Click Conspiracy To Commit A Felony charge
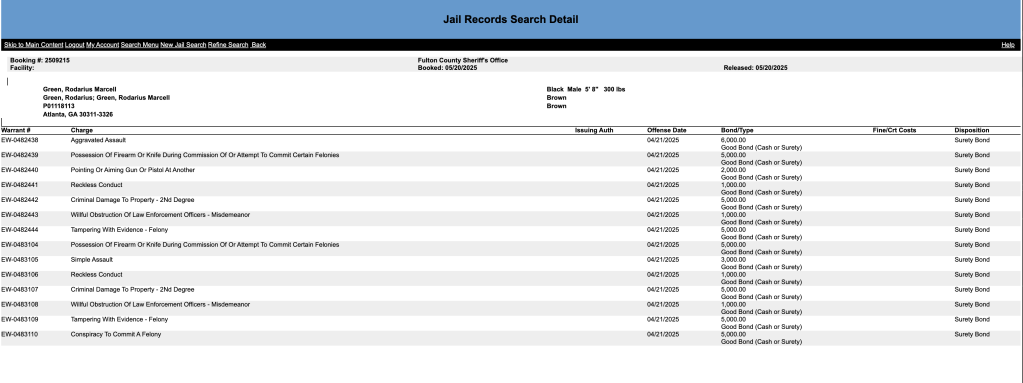This screenshot has height=383, width=1023. click(115, 335)
